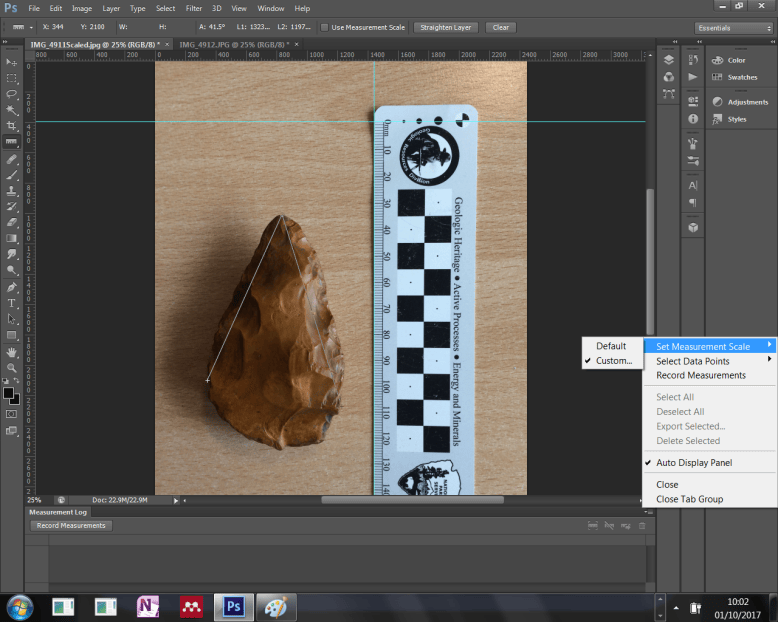Screen dimensions: 778x622
Task: Choose the checked Custom... scale option
Action: click(x=612, y=361)
